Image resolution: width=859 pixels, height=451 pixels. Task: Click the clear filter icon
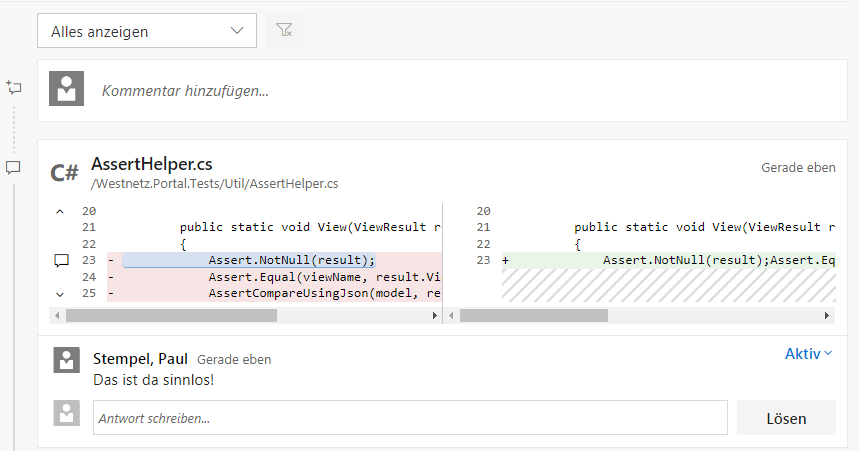pyautogui.click(x=284, y=31)
